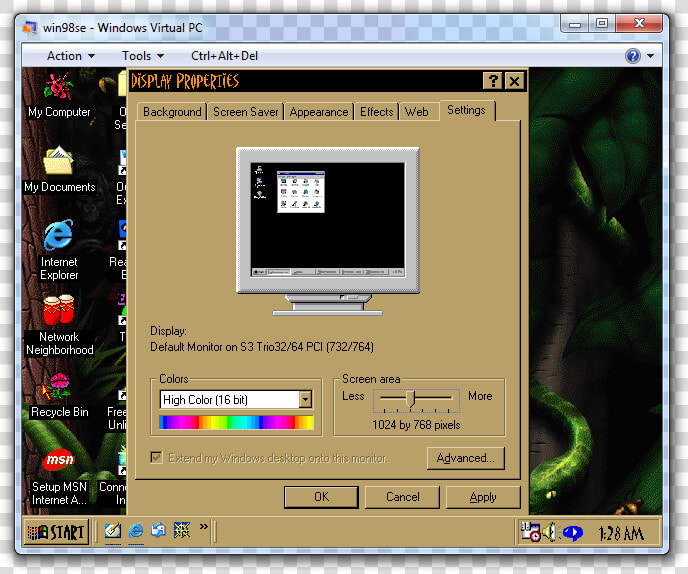This screenshot has width=688, height=574.
Task: Open Advanced display settings
Action: tap(466, 458)
